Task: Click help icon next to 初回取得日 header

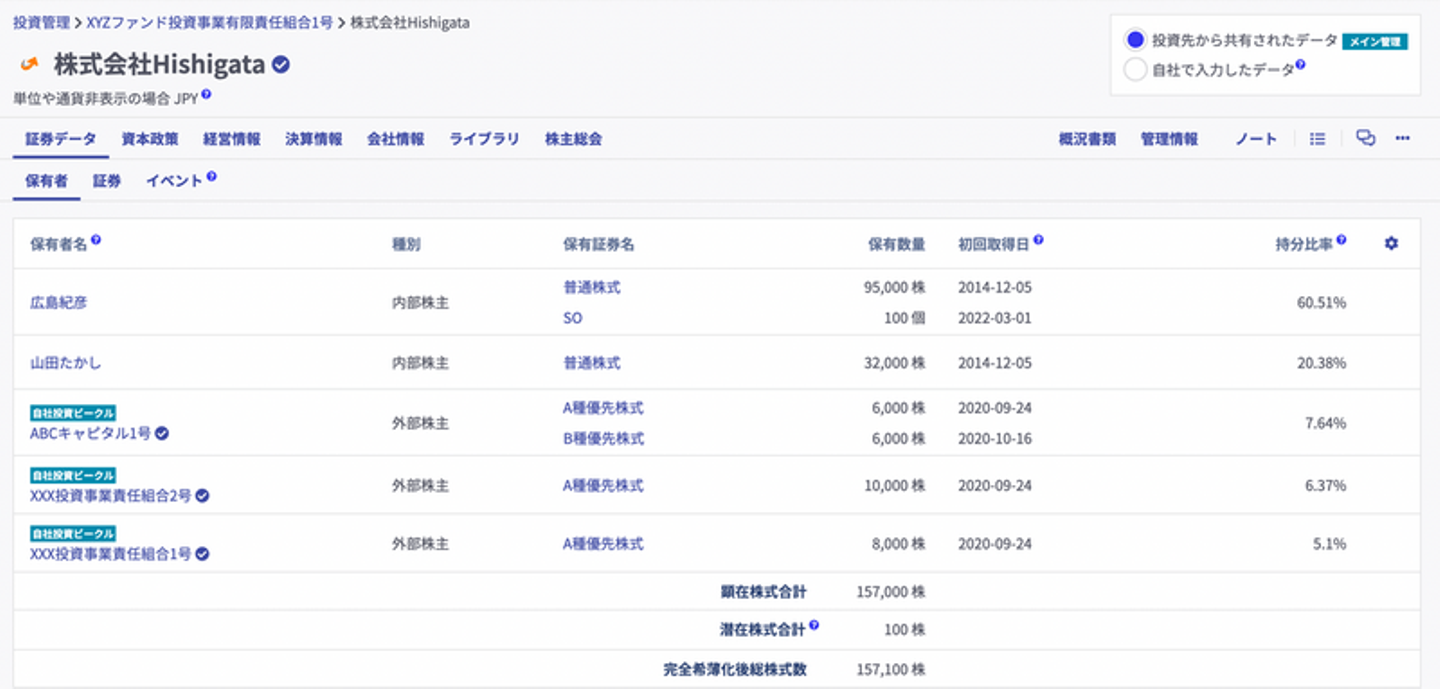Action: click(x=1039, y=241)
